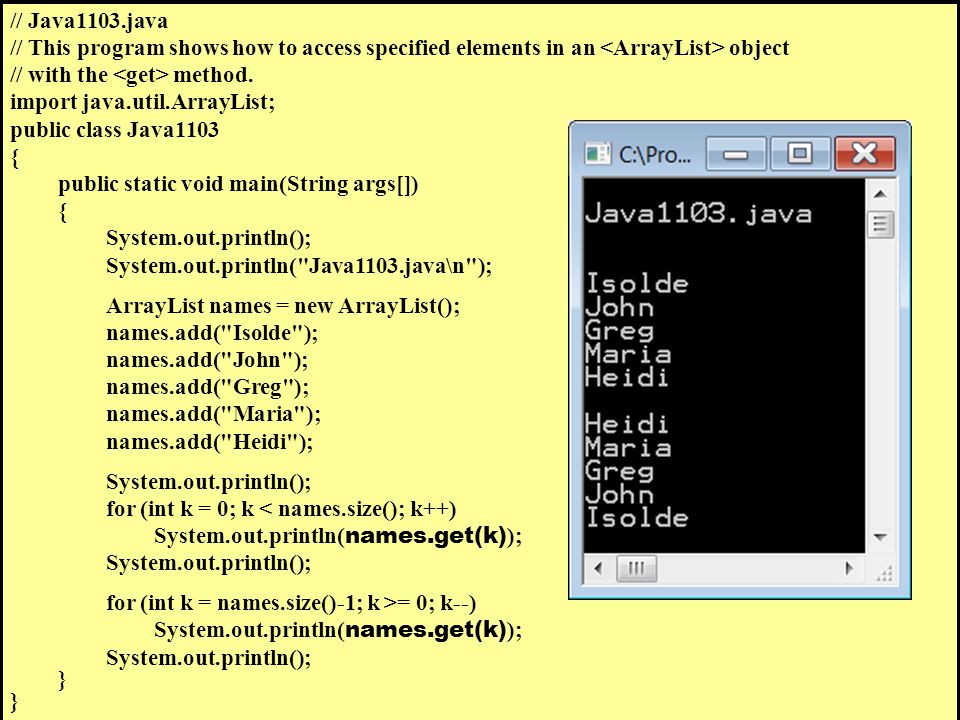Click the "C:\Pro..." window title text
This screenshot has width=960, height=720.
[x=654, y=155]
